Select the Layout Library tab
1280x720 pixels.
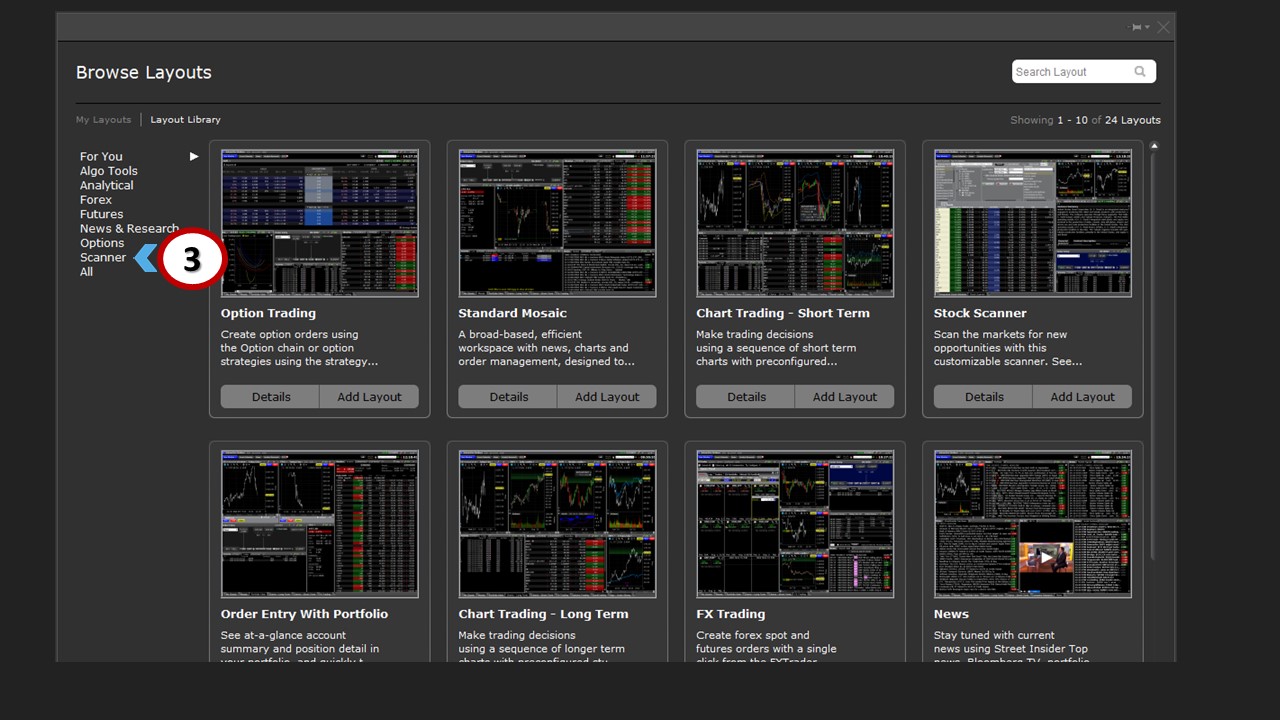tap(185, 120)
